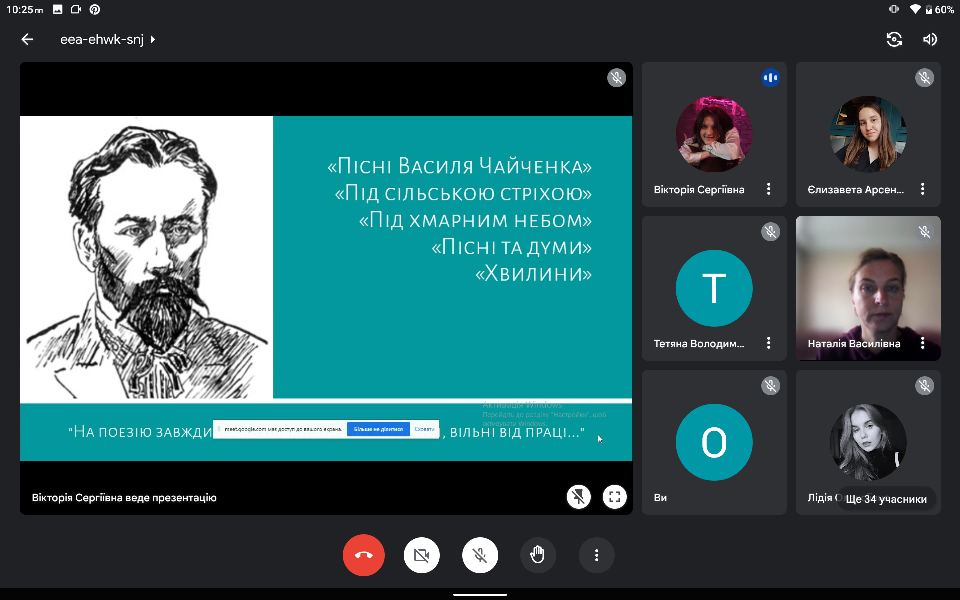Expand the presentation to fullscreen
Screen dimensions: 960x600
pyautogui.click(x=614, y=497)
